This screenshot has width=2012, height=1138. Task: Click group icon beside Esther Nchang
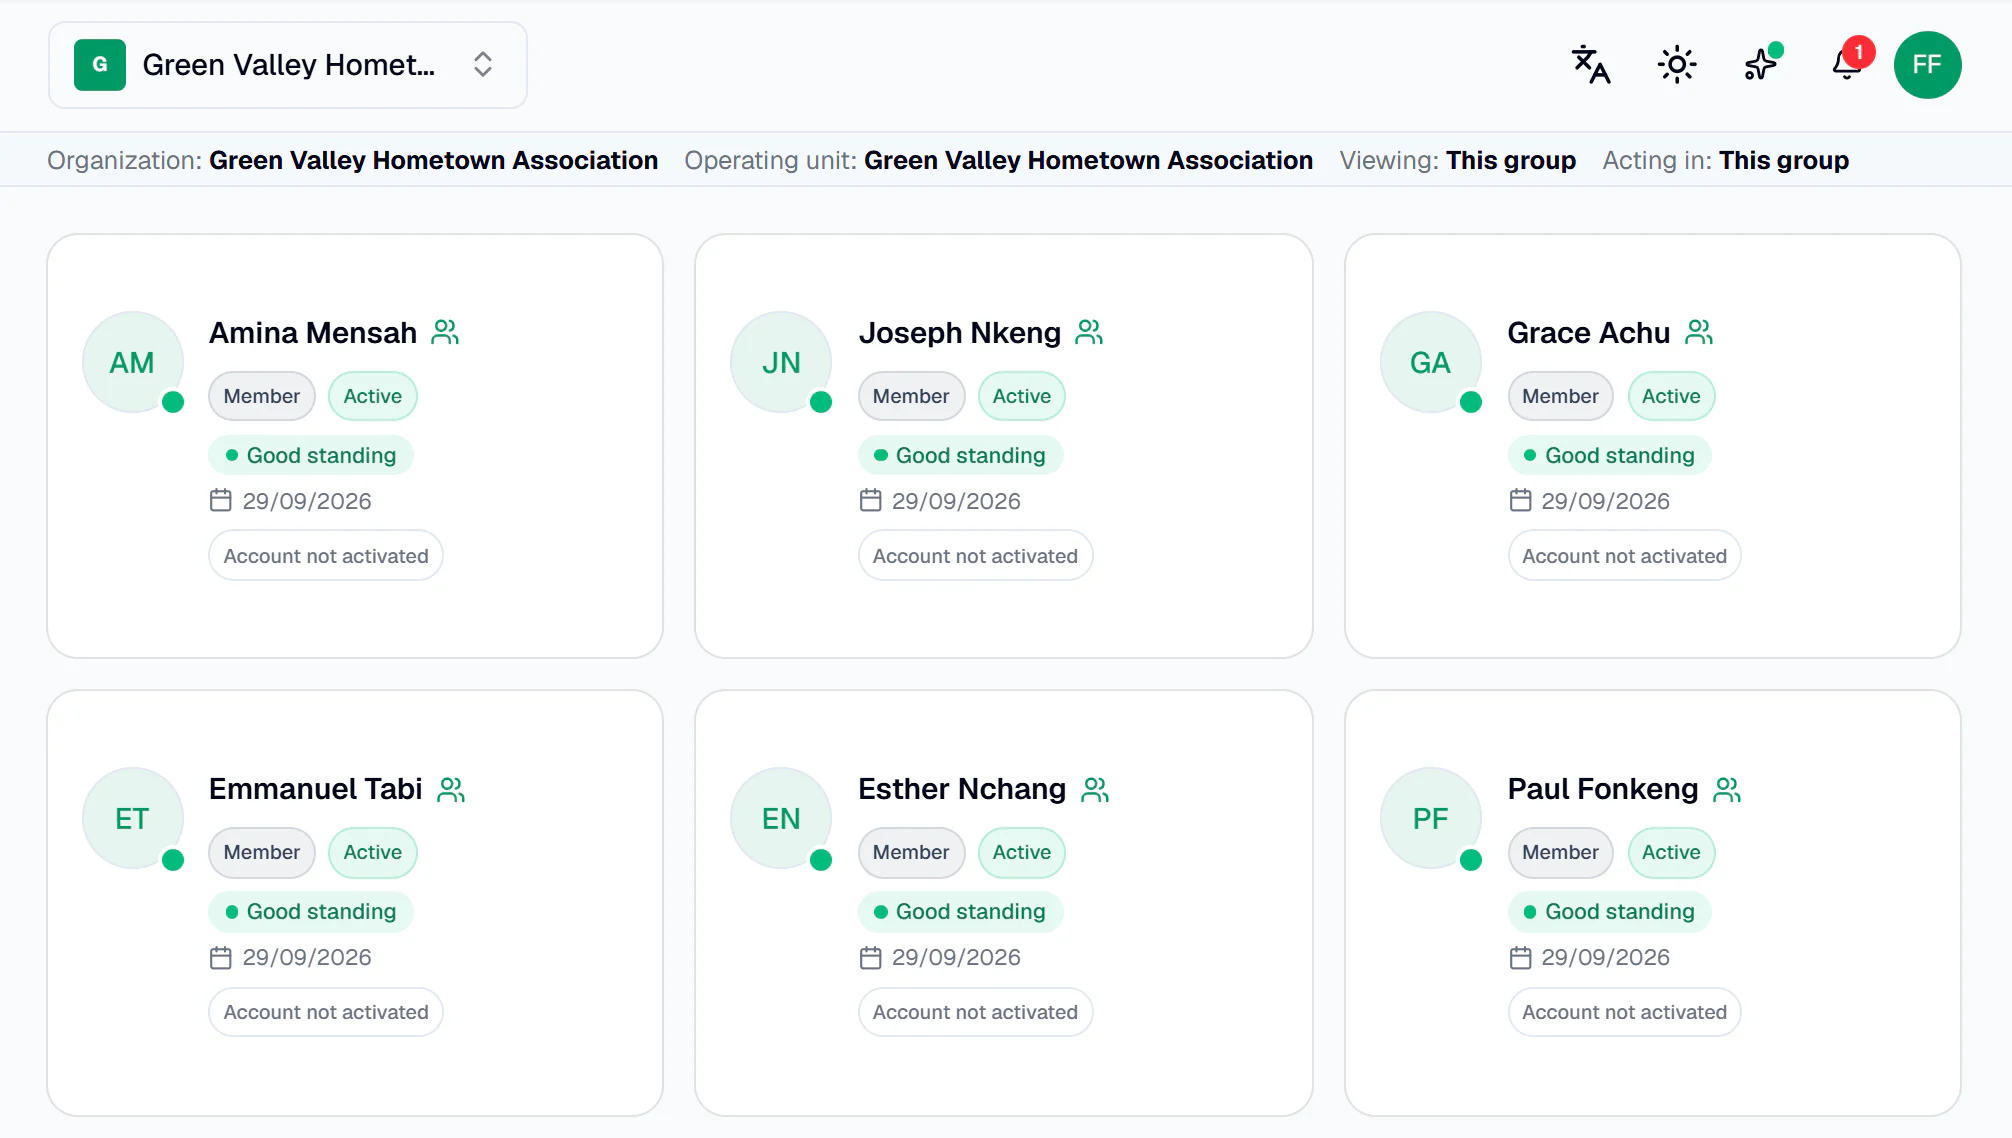point(1095,789)
